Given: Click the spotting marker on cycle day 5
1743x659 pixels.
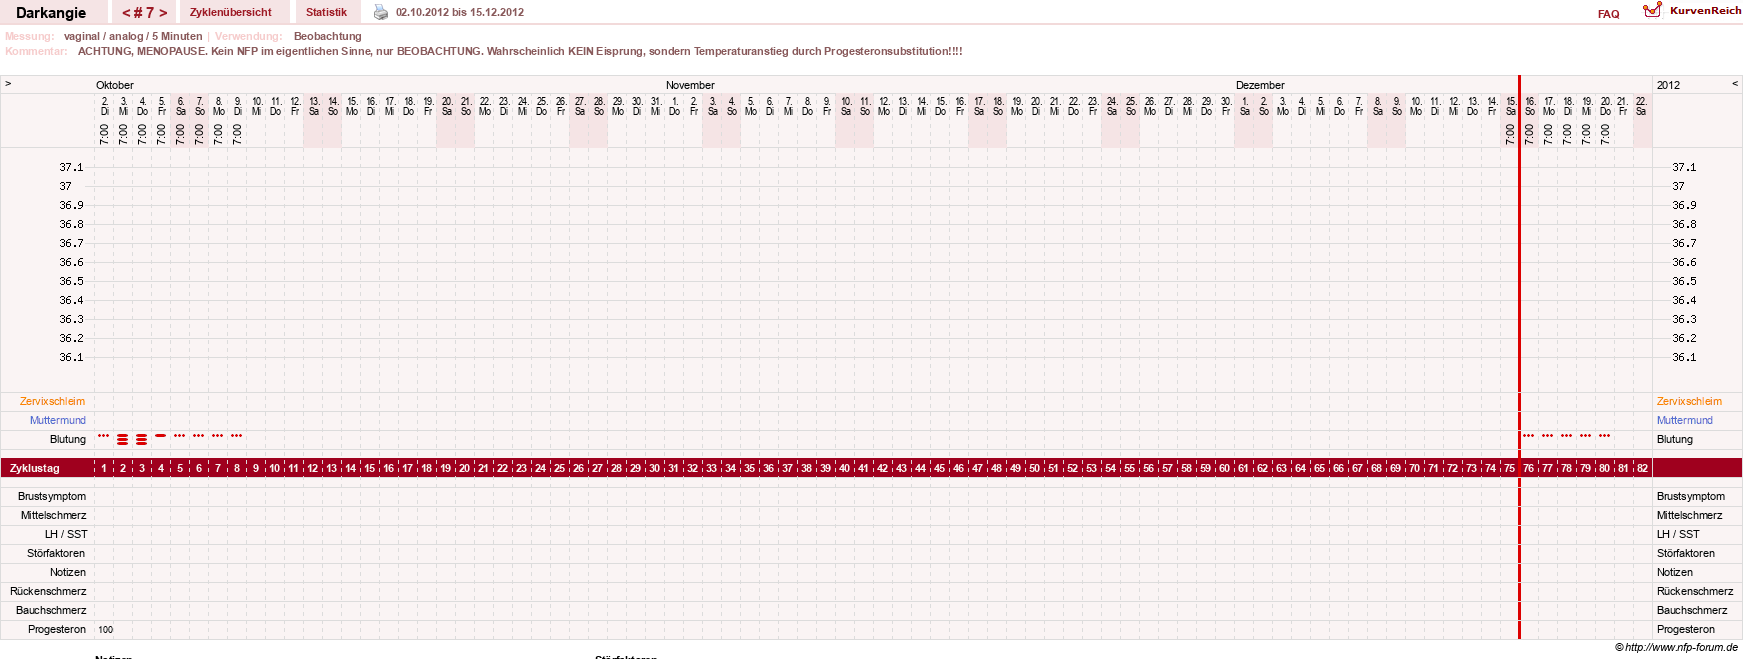Looking at the screenshot, I should pos(179,436).
